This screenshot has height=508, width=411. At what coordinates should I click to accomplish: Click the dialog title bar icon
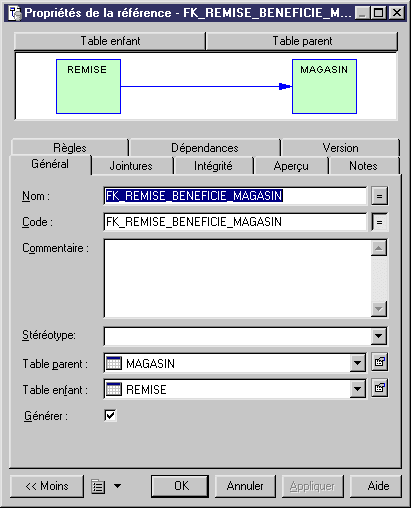[15, 13]
